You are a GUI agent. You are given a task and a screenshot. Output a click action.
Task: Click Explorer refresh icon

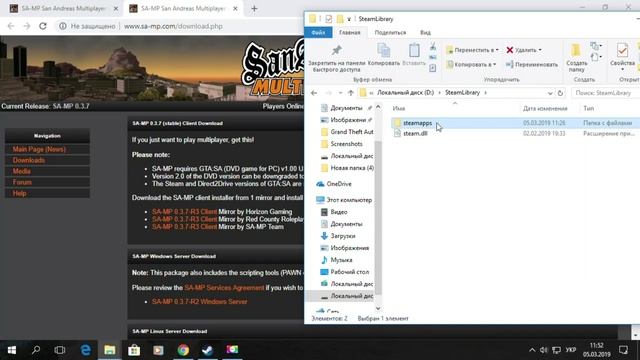(560, 93)
